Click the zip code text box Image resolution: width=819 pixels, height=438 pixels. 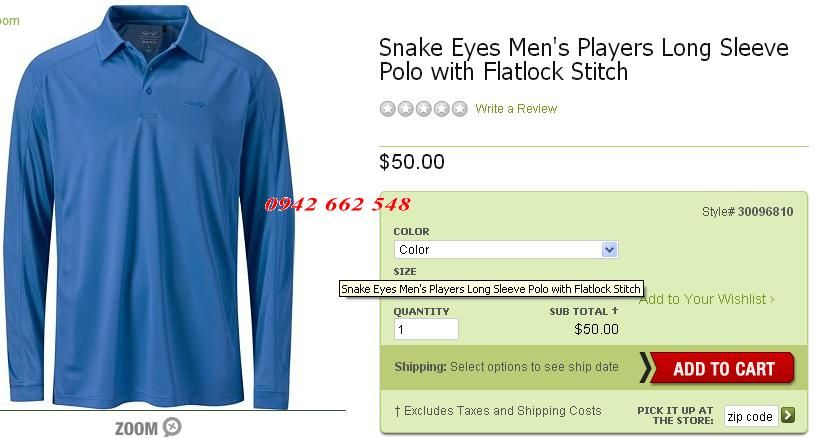(751, 416)
